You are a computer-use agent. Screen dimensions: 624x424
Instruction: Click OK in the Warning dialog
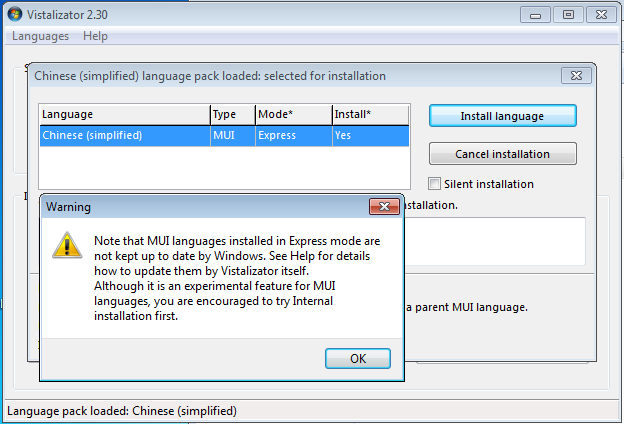(357, 358)
